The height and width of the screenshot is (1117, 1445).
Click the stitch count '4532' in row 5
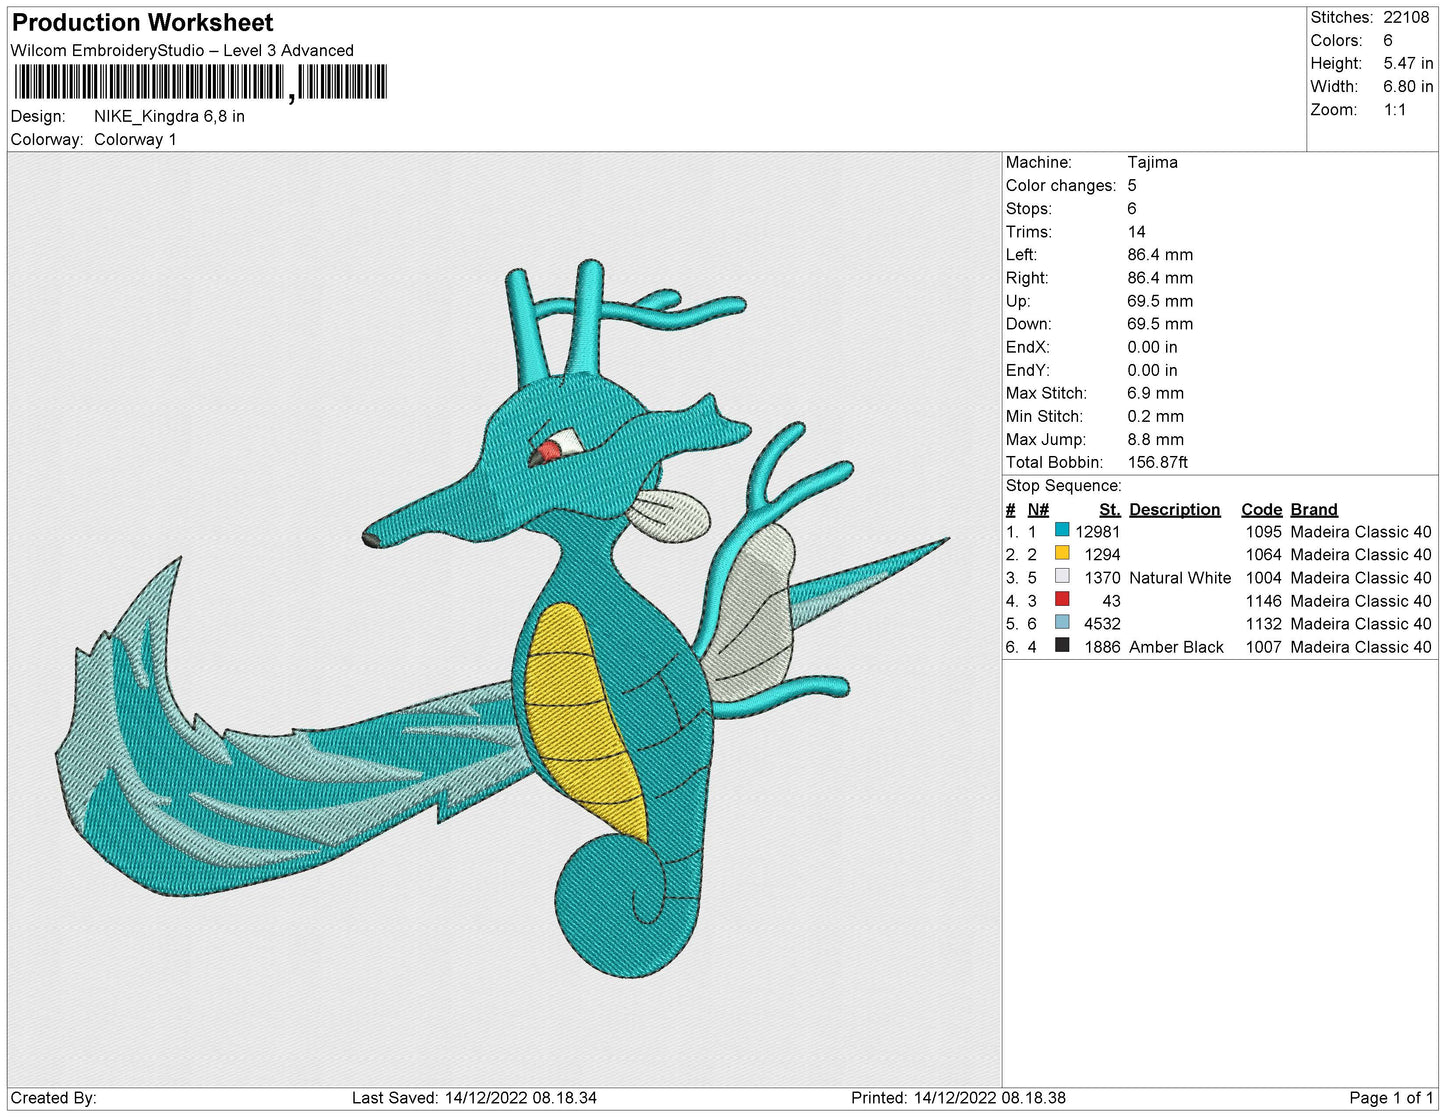pyautogui.click(x=1102, y=624)
